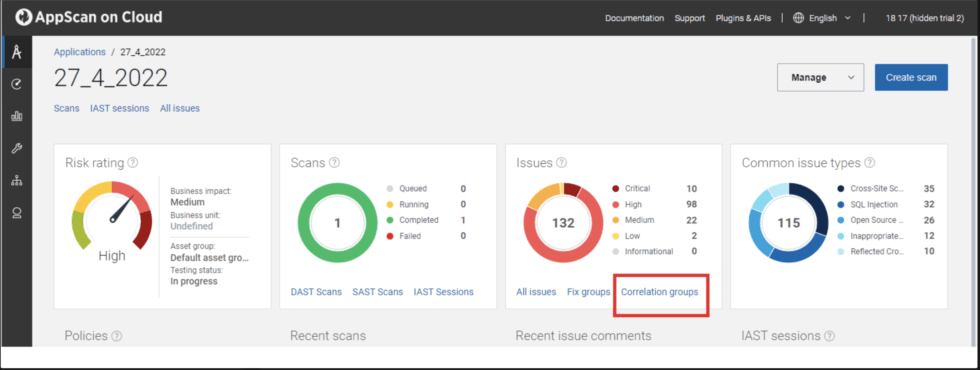Open the Applications sidebar icon
Screen dimensions: 980x370
pyautogui.click(x=17, y=52)
